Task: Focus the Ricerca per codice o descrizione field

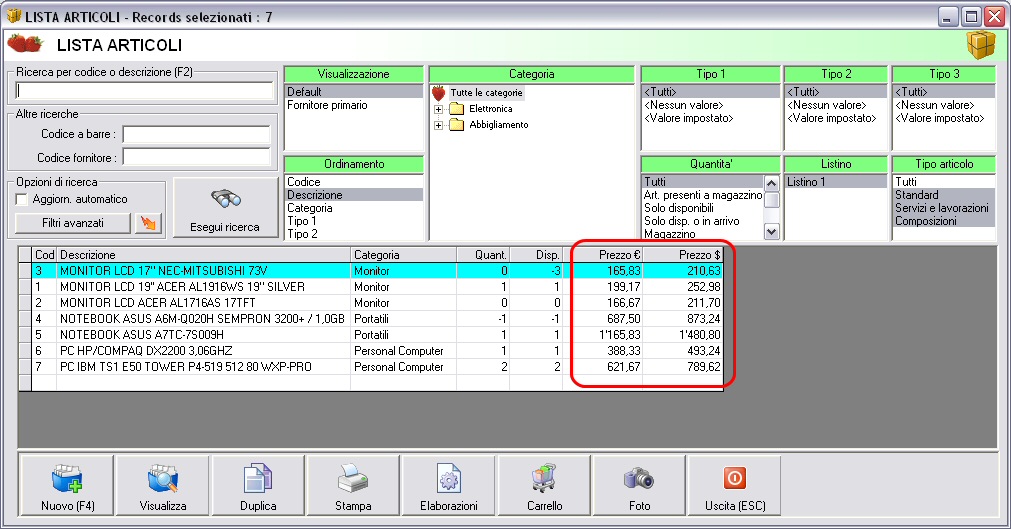Action: point(144,90)
